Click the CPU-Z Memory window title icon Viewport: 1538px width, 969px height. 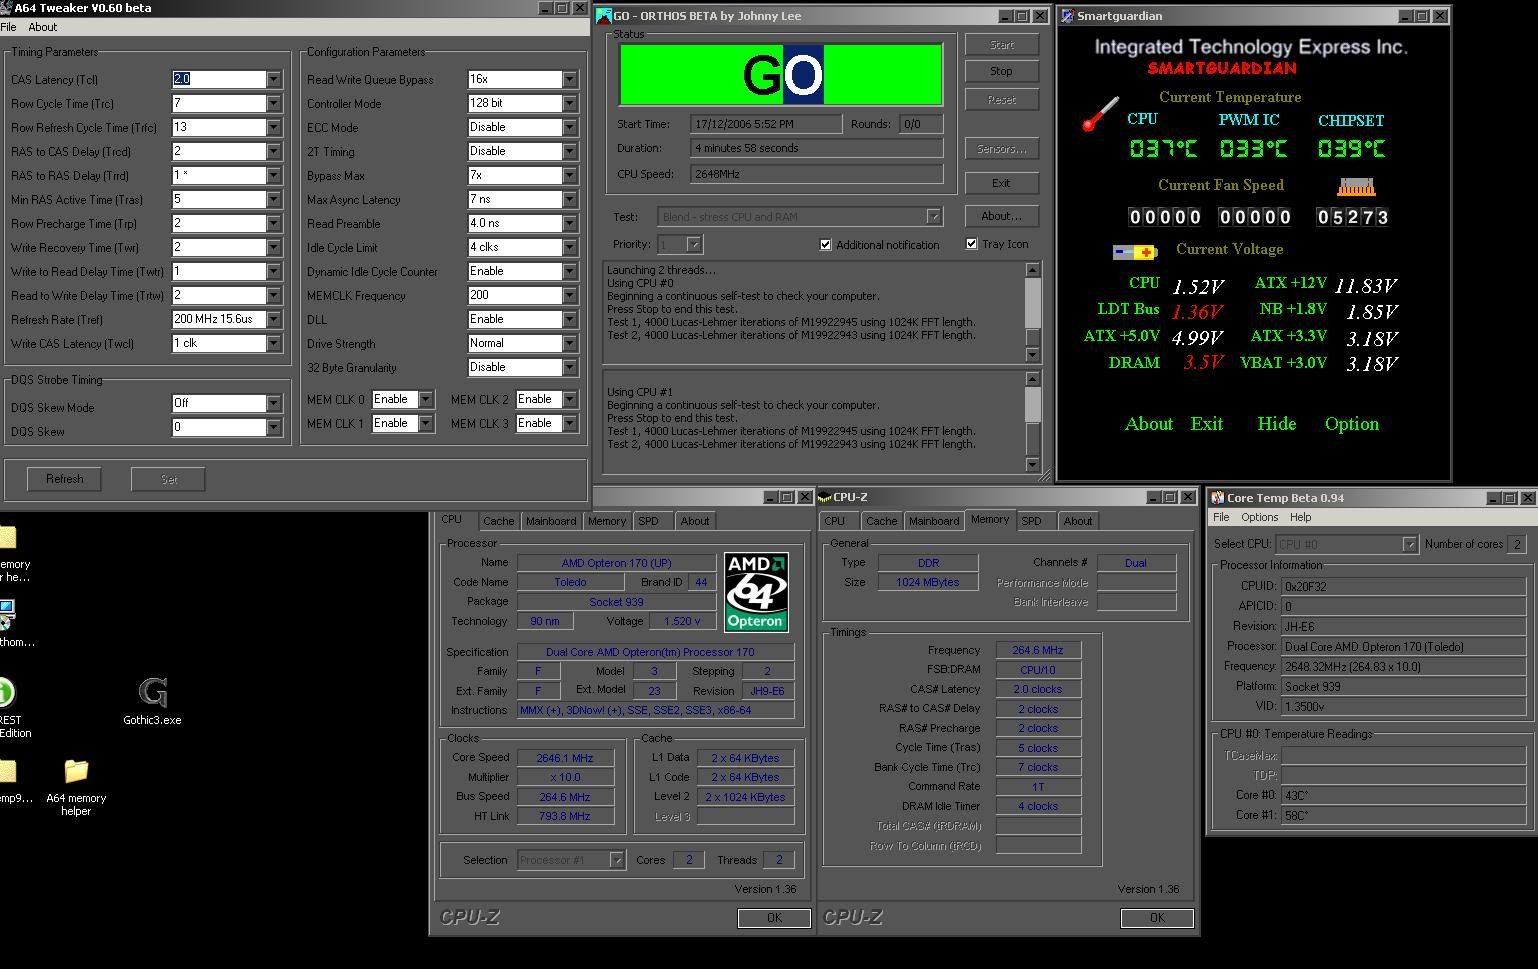coord(825,497)
